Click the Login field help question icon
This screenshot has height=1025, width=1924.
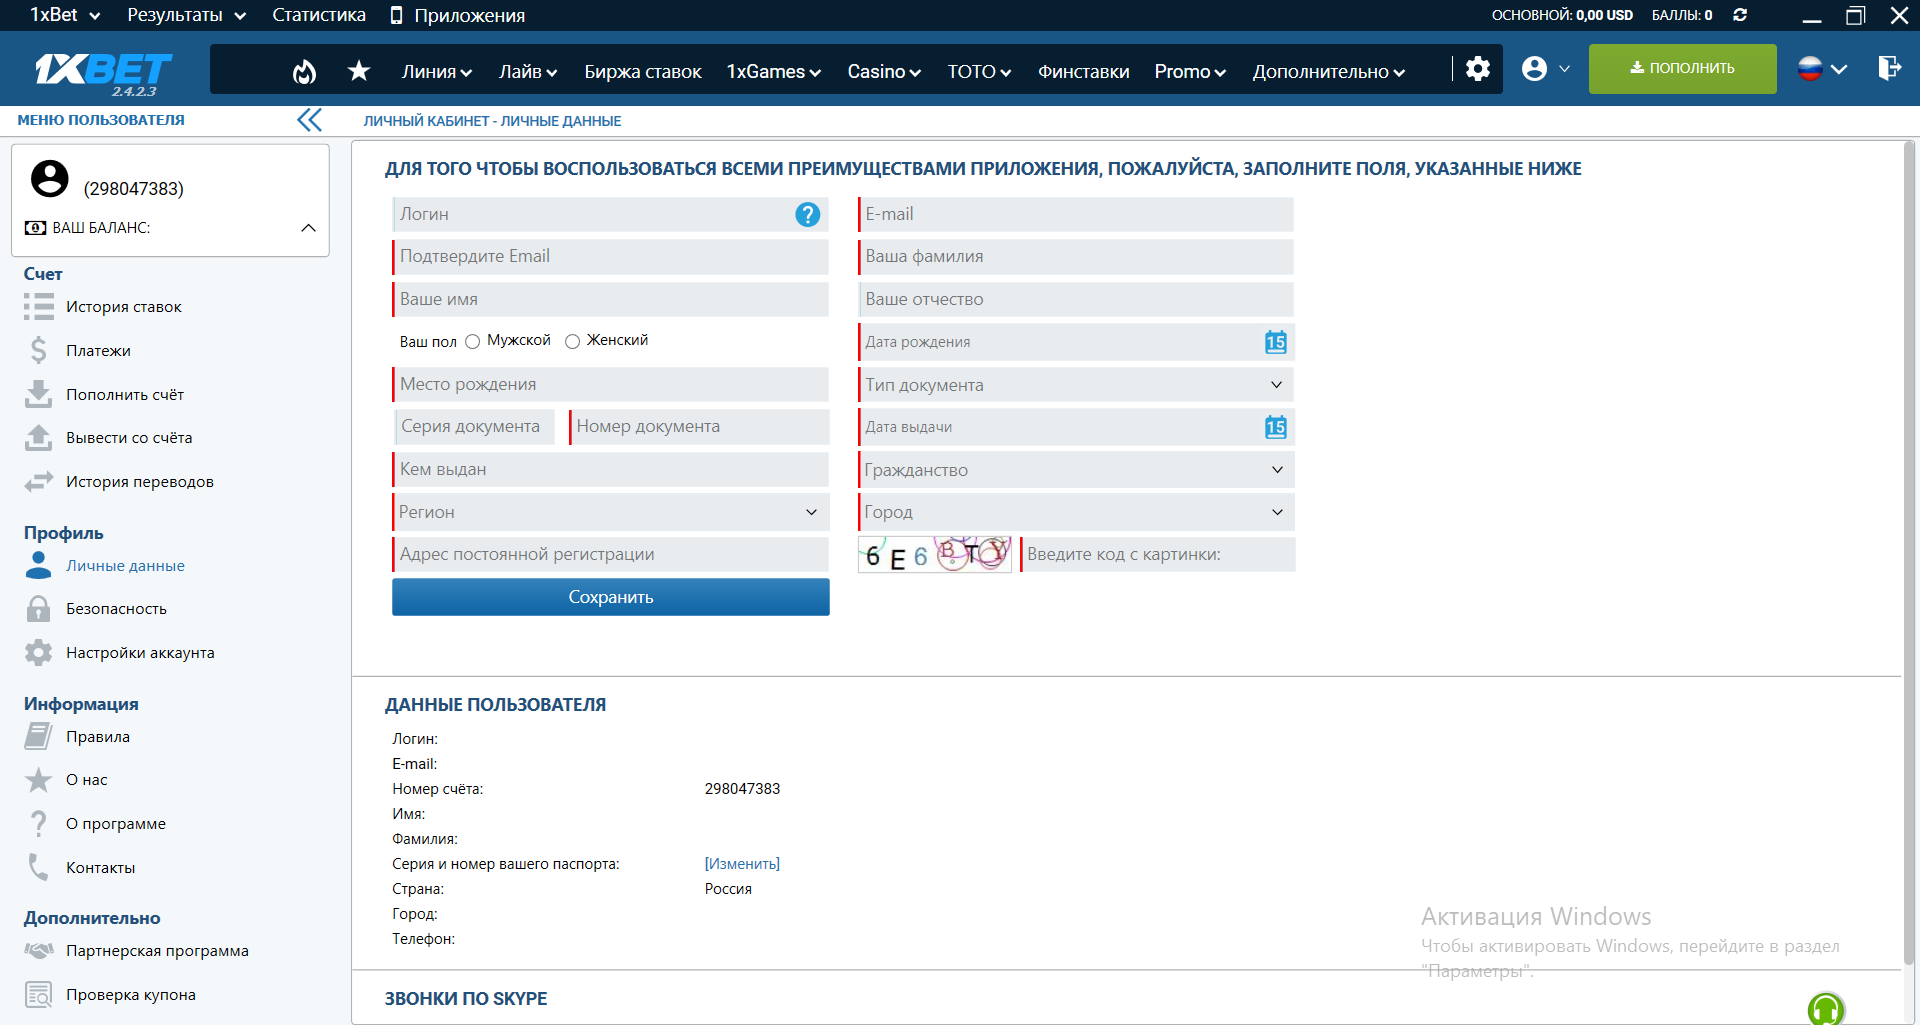click(x=807, y=214)
